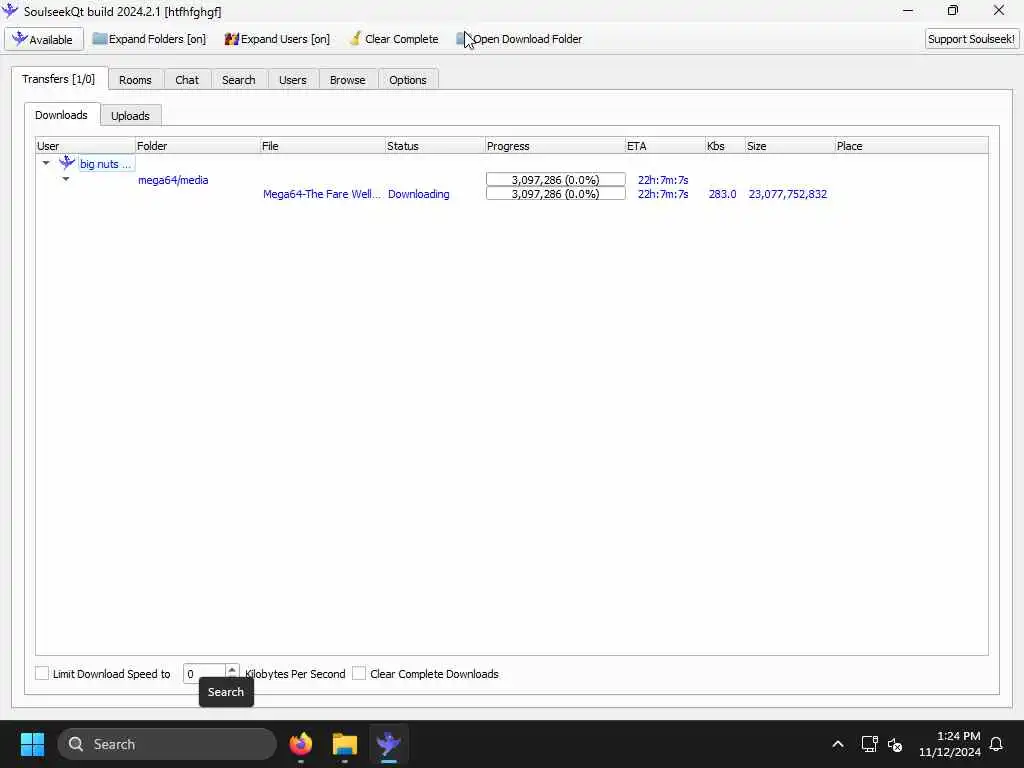
Task: Sort by the Folder column header
Action: (x=197, y=146)
